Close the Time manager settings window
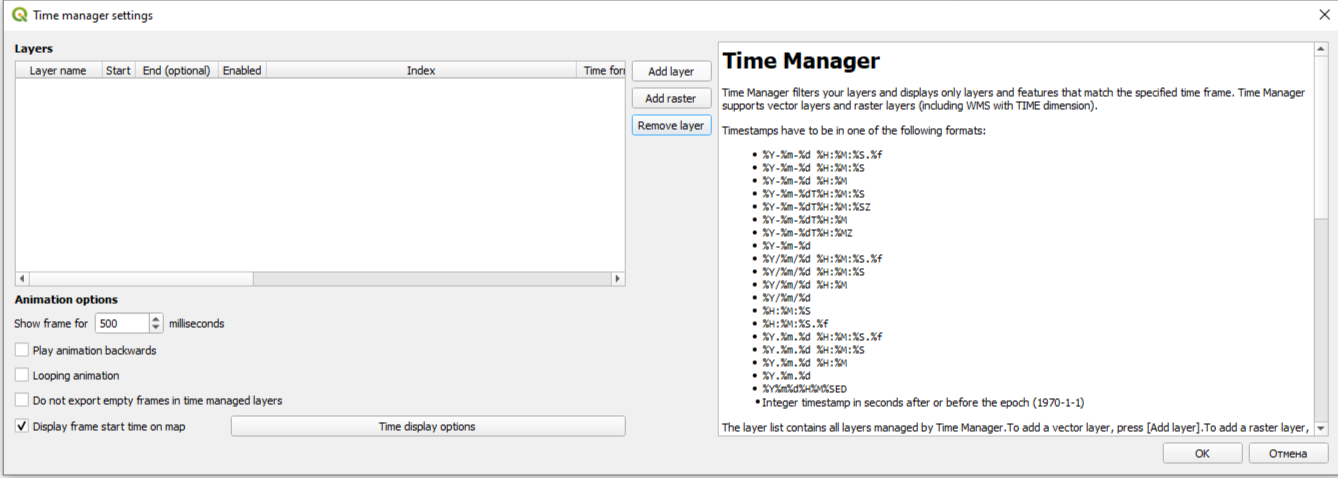 point(1323,15)
